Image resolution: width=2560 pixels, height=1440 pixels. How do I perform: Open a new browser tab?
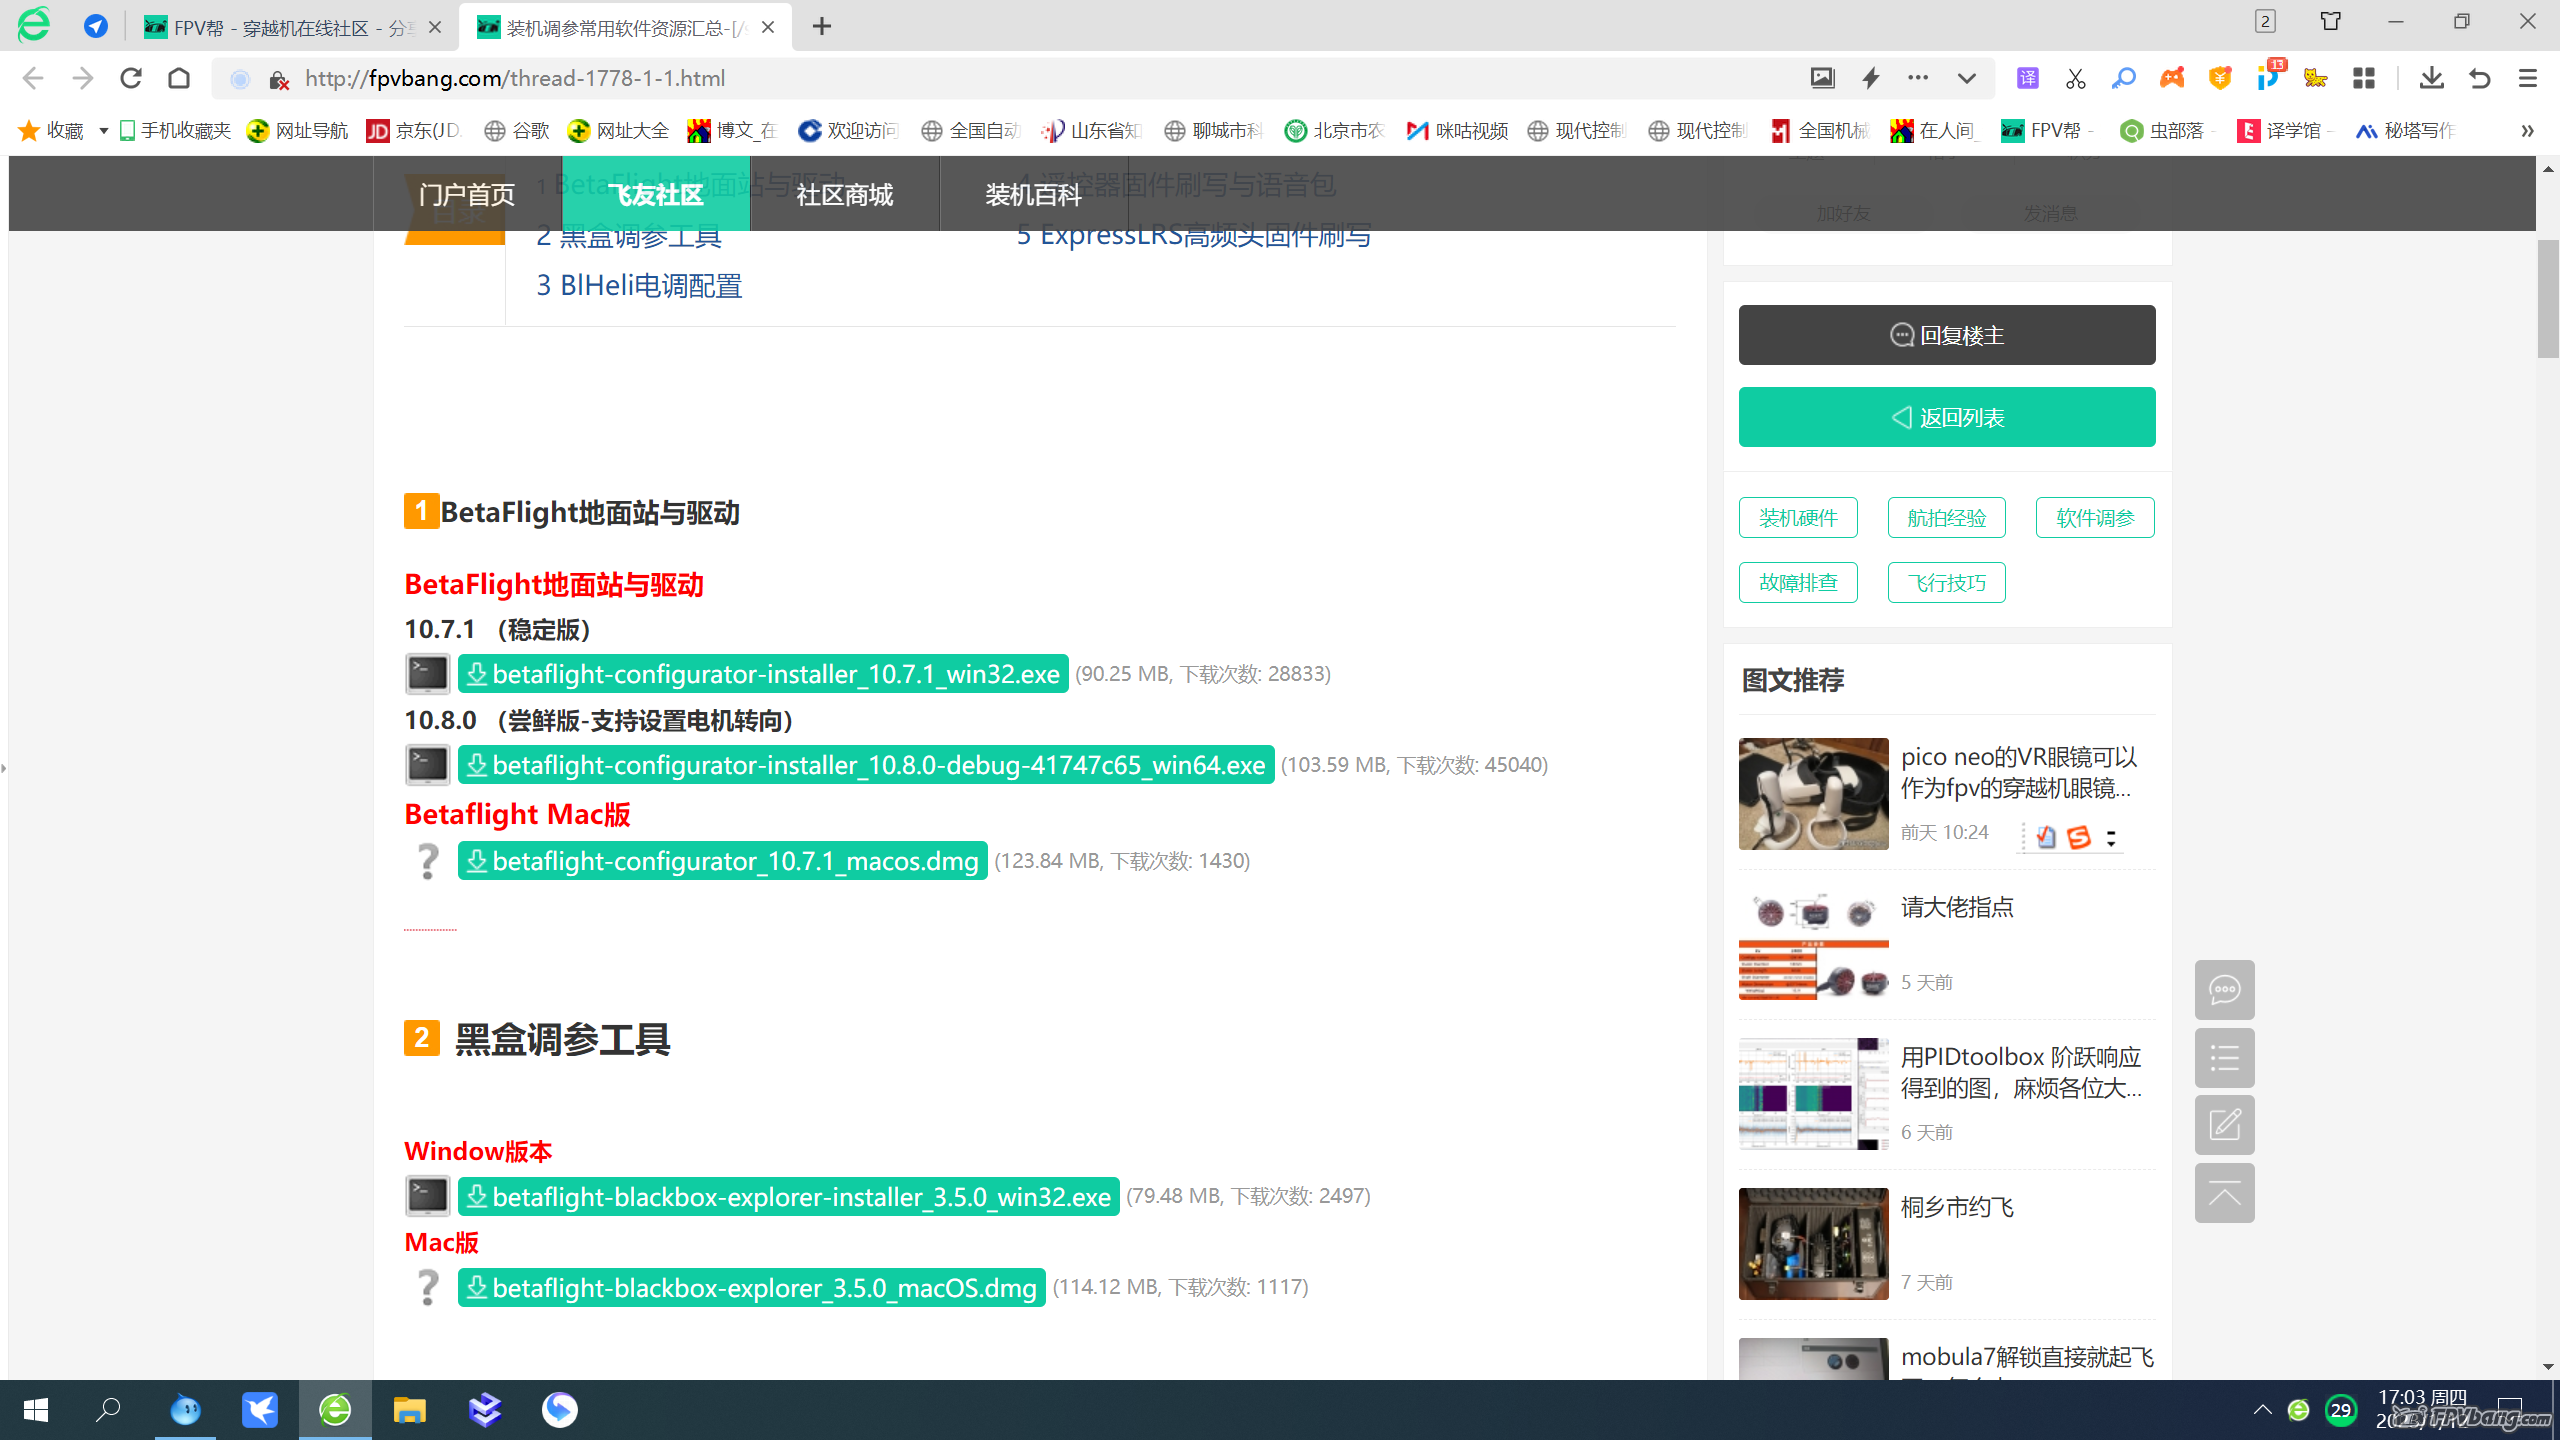coord(822,27)
